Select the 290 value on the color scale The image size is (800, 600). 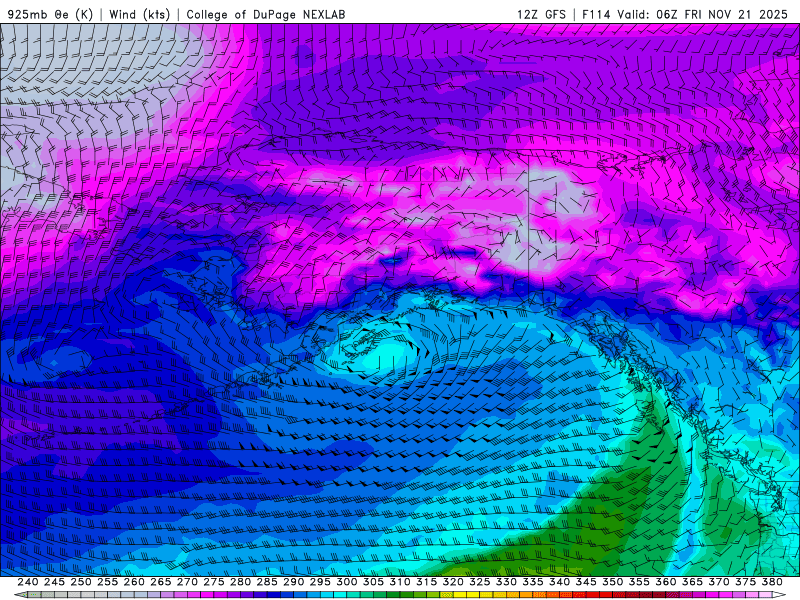click(x=293, y=582)
